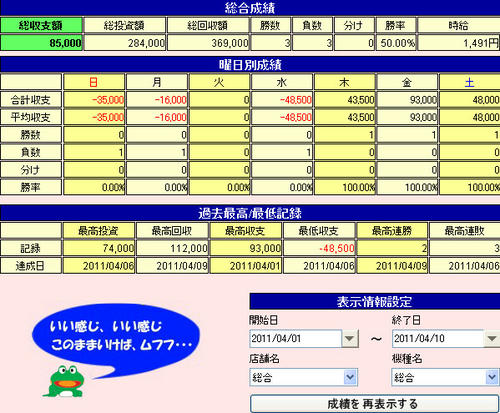
Task: Click the 終了日 field showing 2011/04/10
Action: (438, 339)
